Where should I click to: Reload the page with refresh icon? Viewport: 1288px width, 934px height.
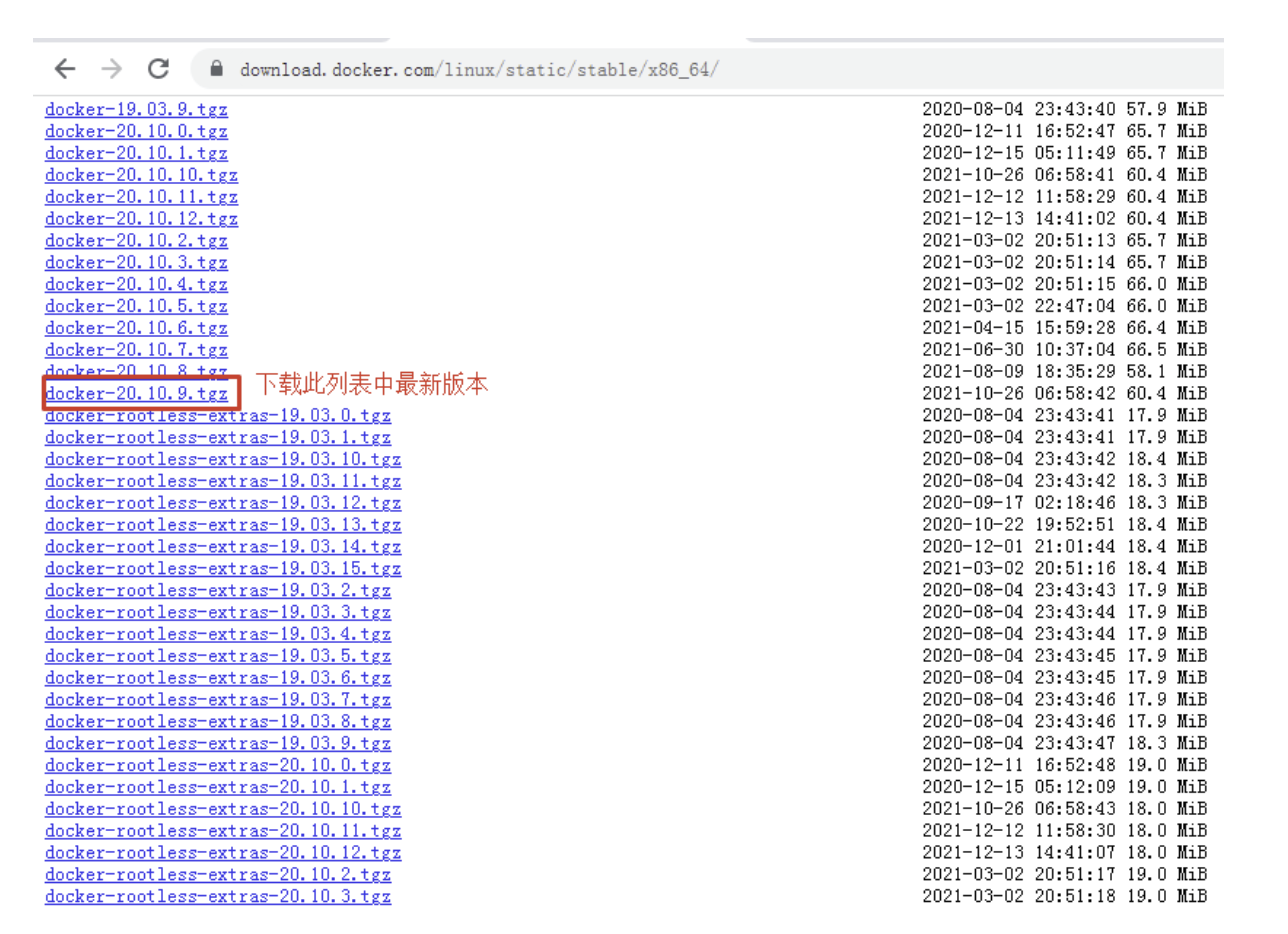tap(158, 69)
